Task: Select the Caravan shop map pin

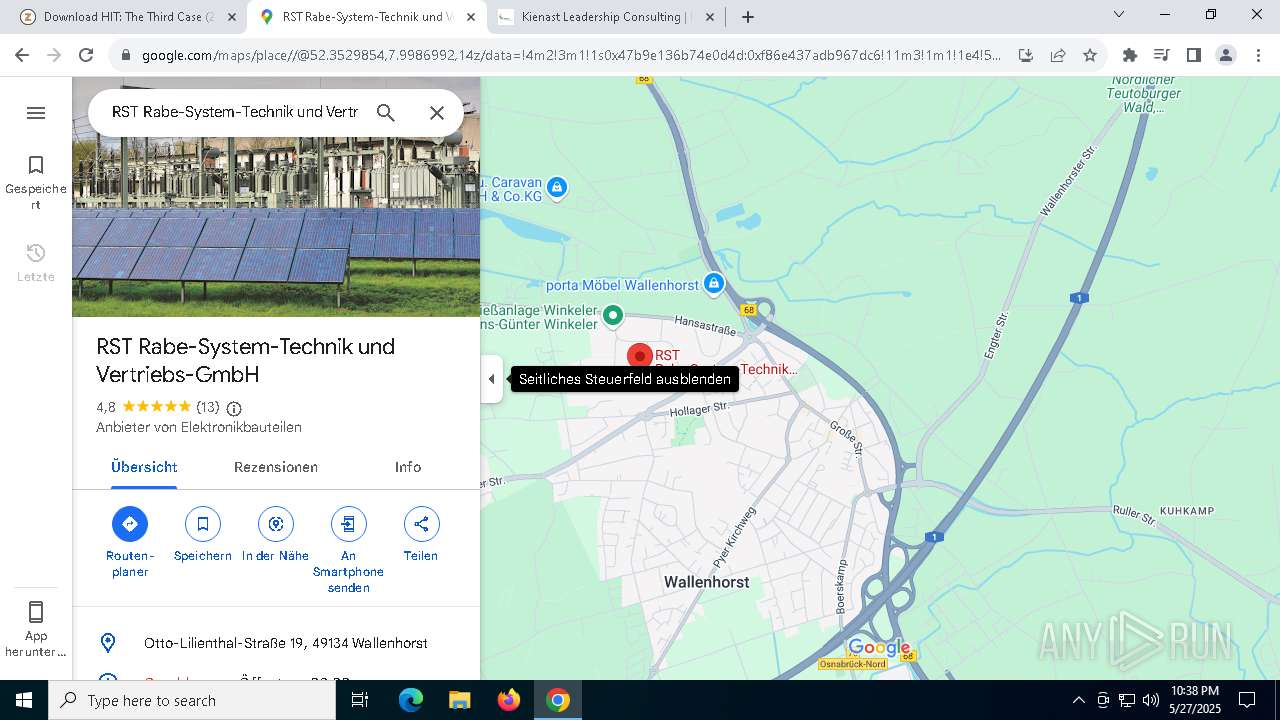Action: point(558,187)
